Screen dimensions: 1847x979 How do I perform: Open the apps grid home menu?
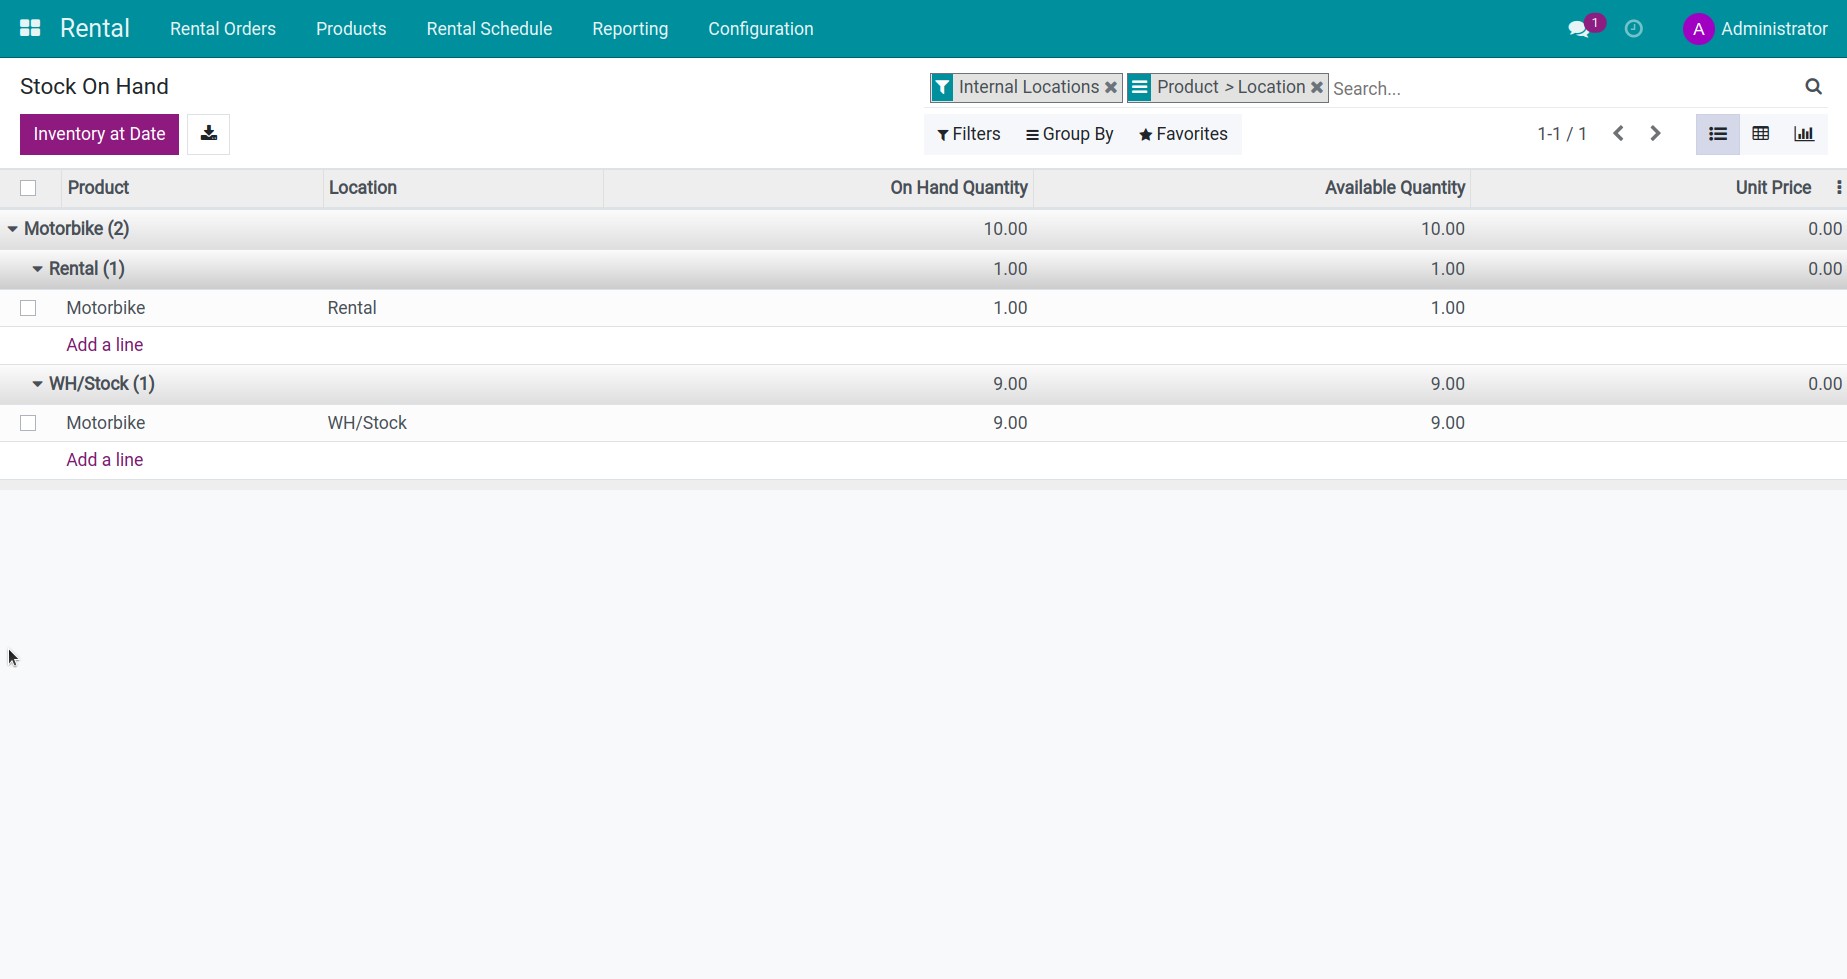[x=30, y=28]
